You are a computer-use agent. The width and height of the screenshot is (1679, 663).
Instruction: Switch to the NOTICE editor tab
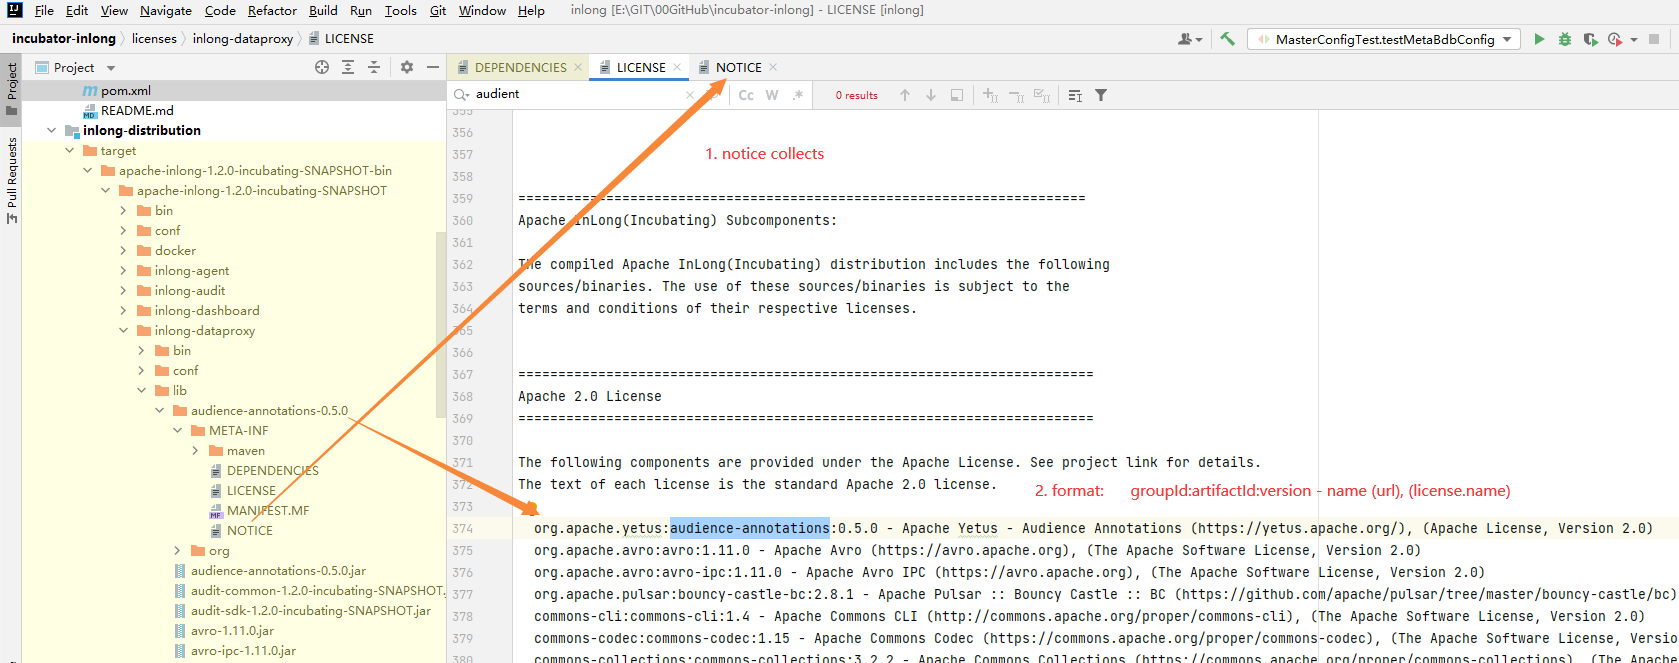(738, 67)
